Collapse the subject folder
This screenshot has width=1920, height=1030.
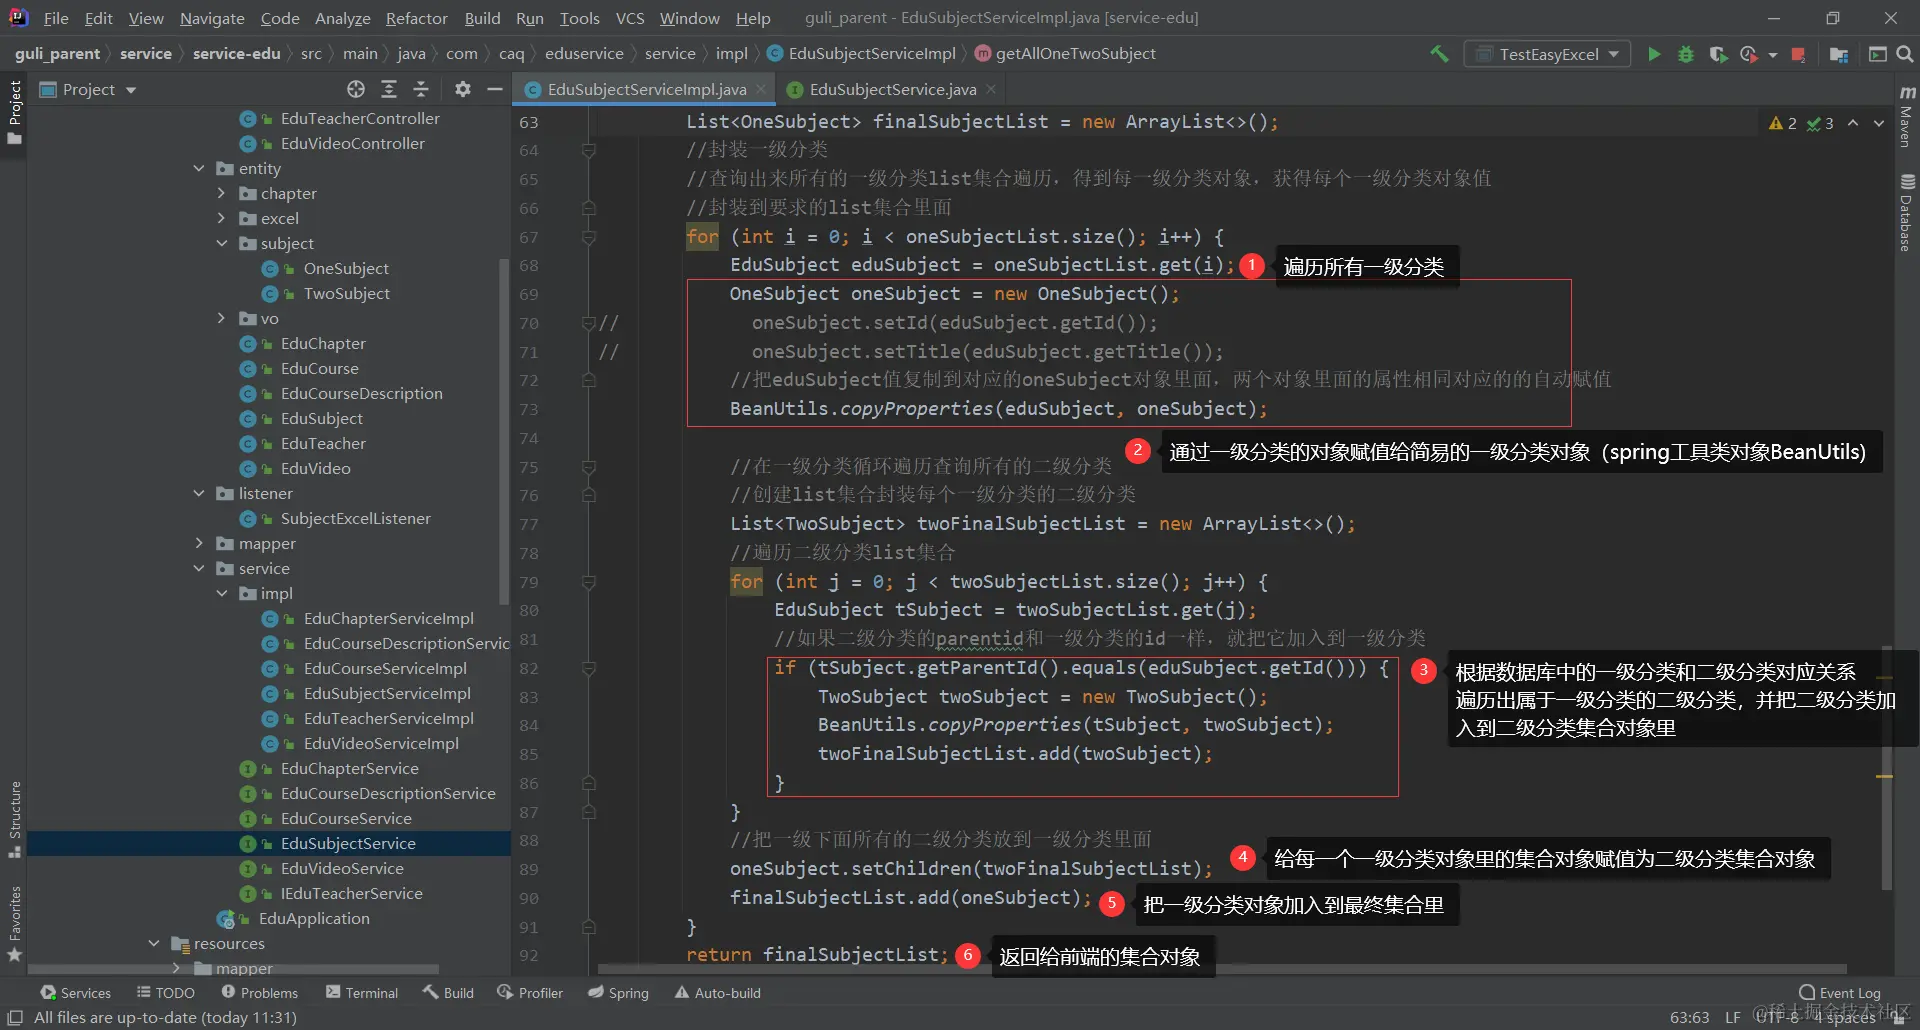click(x=222, y=244)
